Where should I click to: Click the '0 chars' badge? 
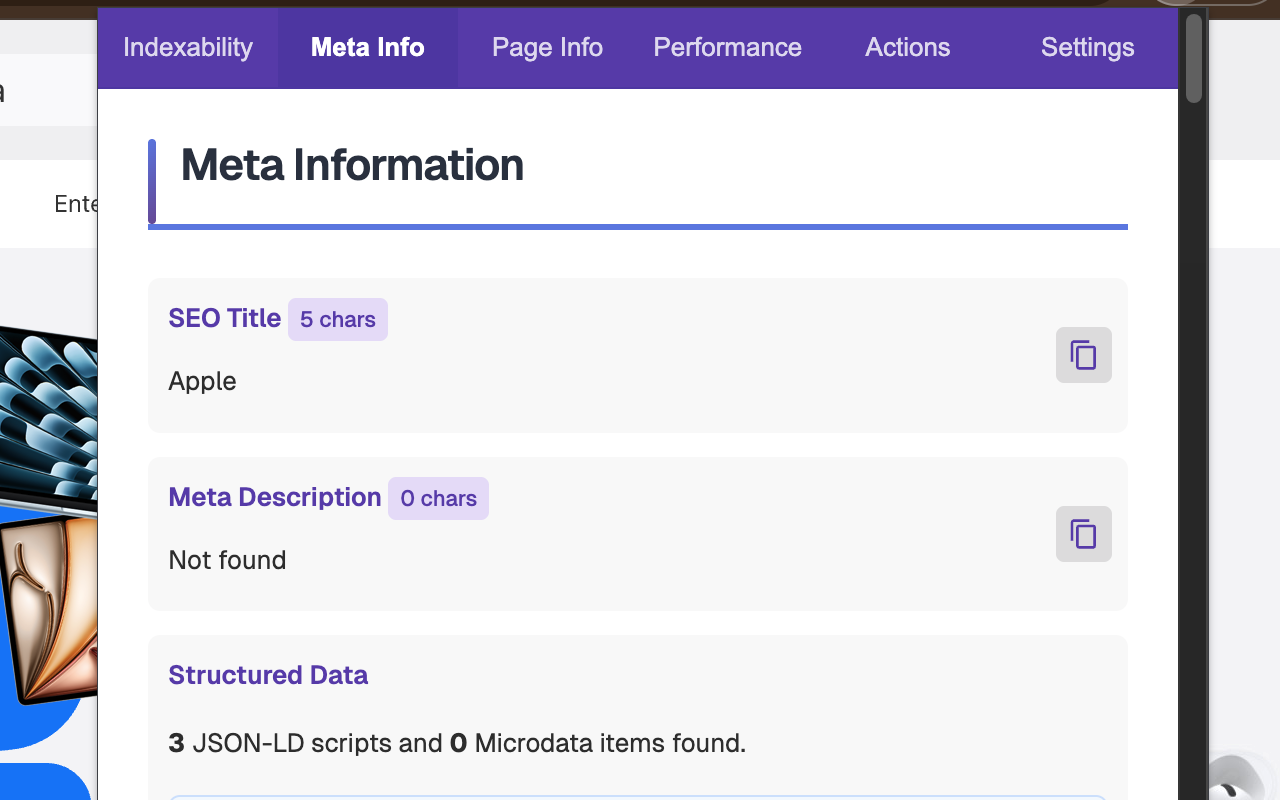(x=438, y=498)
